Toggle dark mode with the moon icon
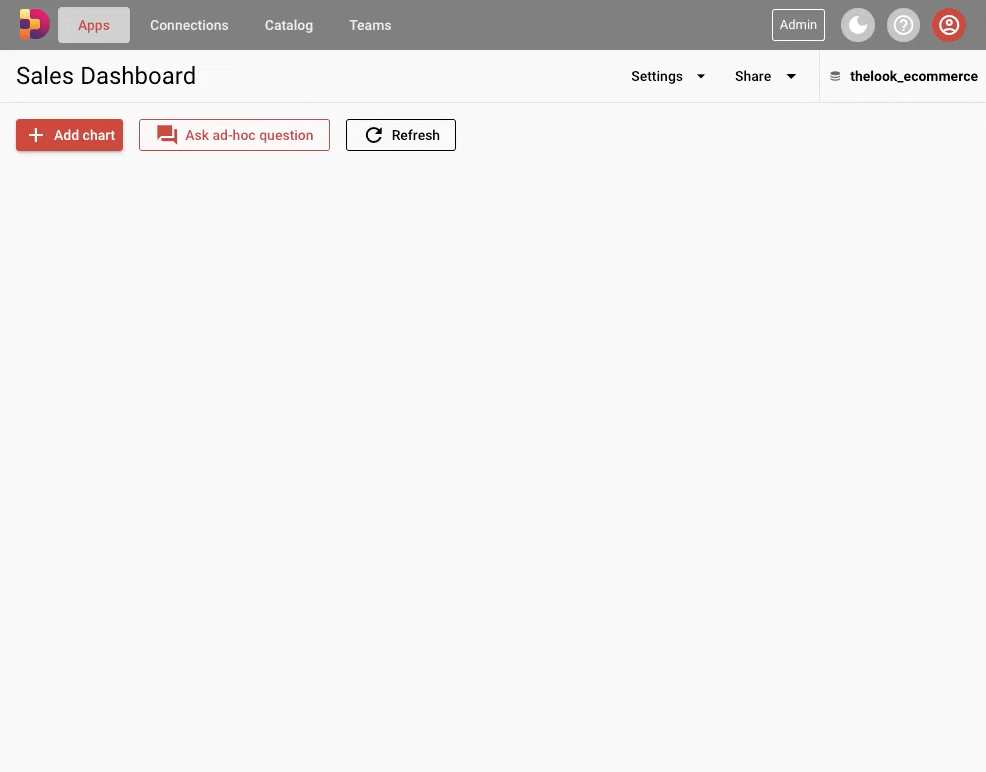986x772 pixels. coord(858,25)
